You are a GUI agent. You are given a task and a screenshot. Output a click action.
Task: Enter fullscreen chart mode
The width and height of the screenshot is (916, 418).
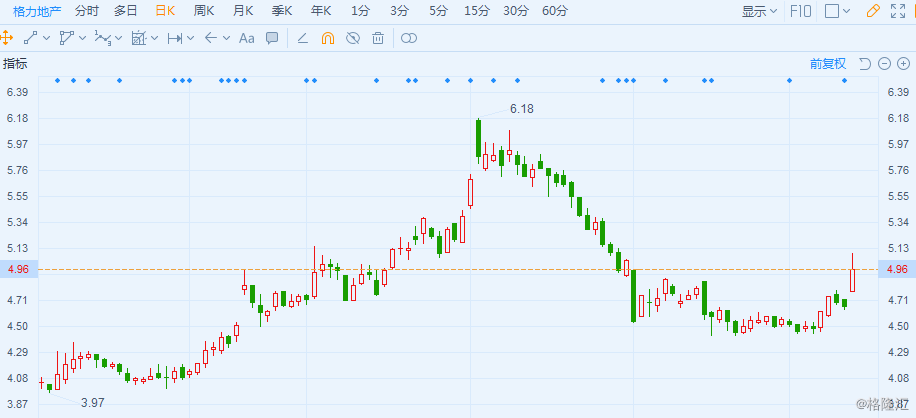pos(897,11)
